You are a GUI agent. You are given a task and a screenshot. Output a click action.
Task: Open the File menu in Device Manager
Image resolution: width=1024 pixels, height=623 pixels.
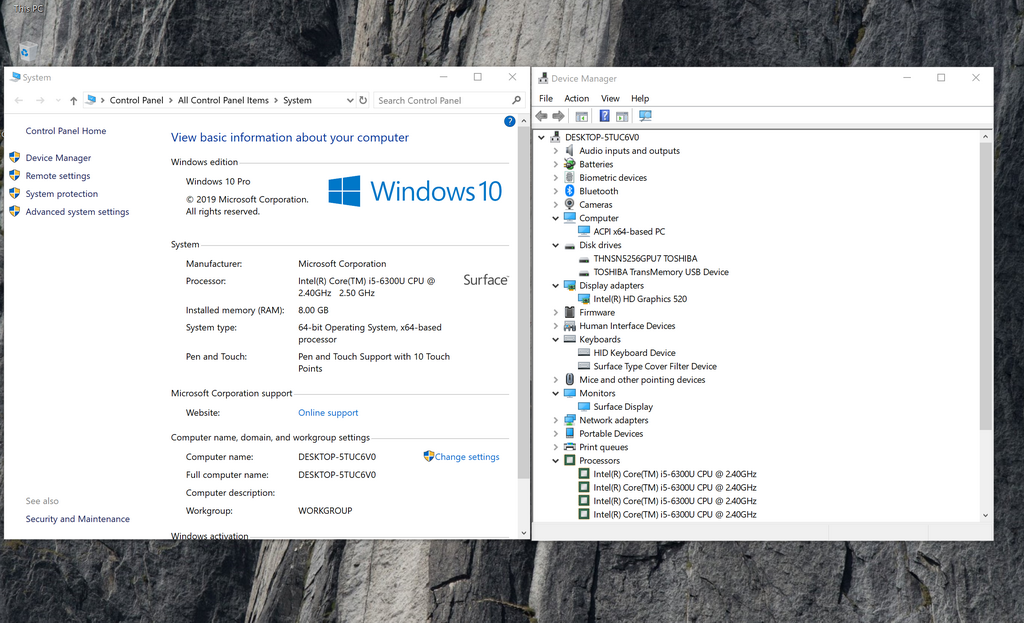click(546, 98)
